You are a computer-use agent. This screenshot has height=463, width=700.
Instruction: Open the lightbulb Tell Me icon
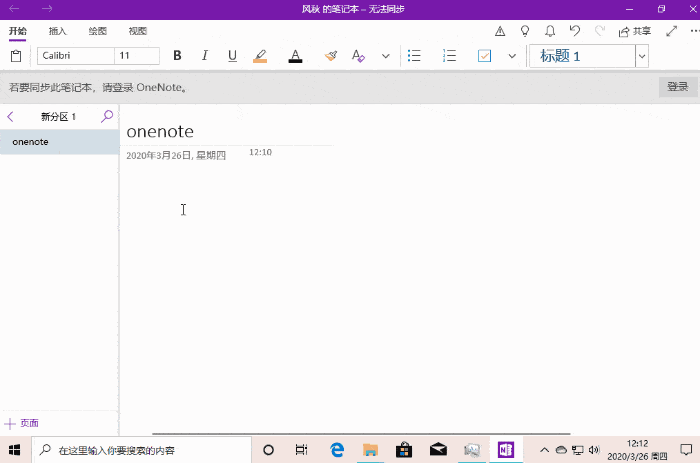click(525, 31)
